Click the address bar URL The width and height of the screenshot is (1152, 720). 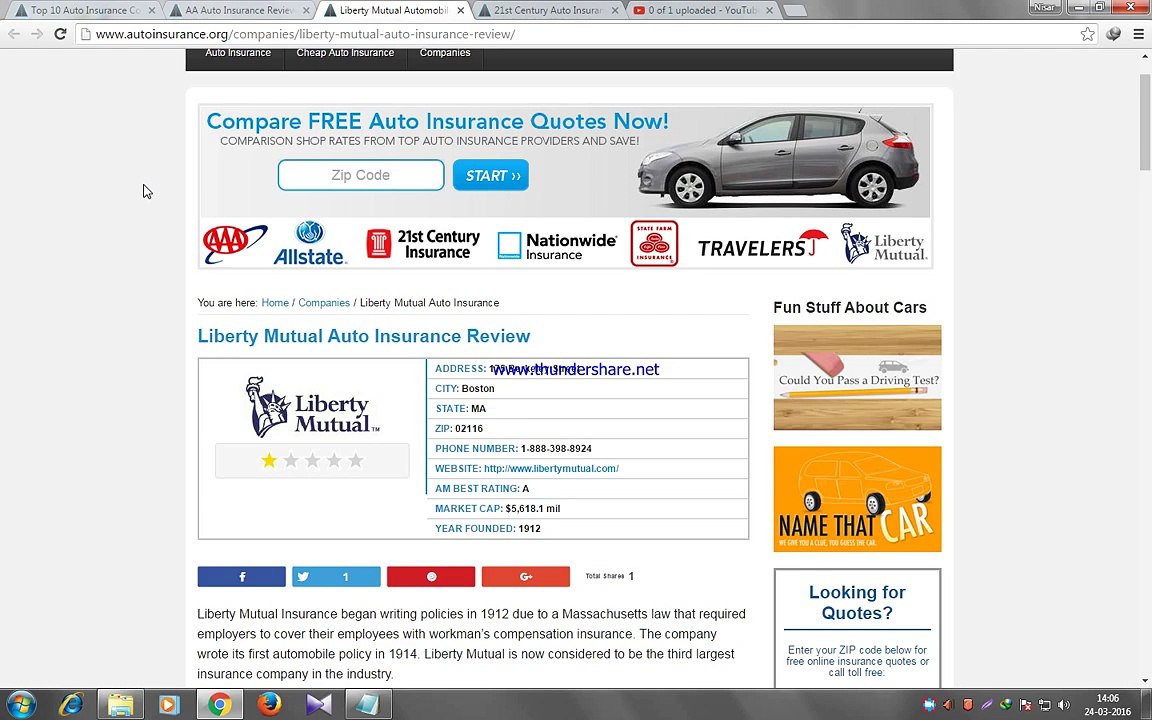click(305, 34)
